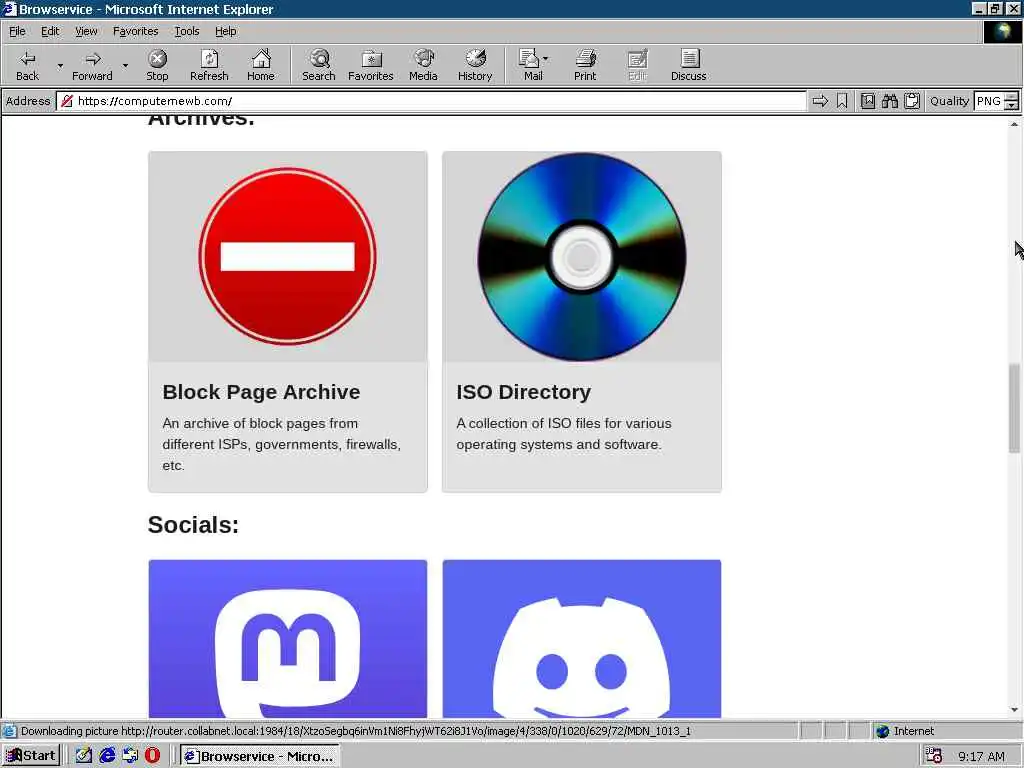Select the Browservice taskbar button
The height and width of the screenshot is (768, 1024).
pos(259,756)
